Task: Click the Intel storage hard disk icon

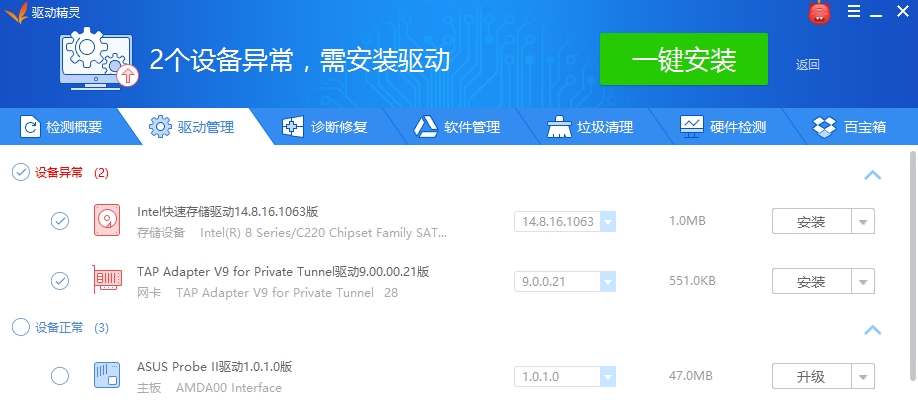Action: click(107, 220)
